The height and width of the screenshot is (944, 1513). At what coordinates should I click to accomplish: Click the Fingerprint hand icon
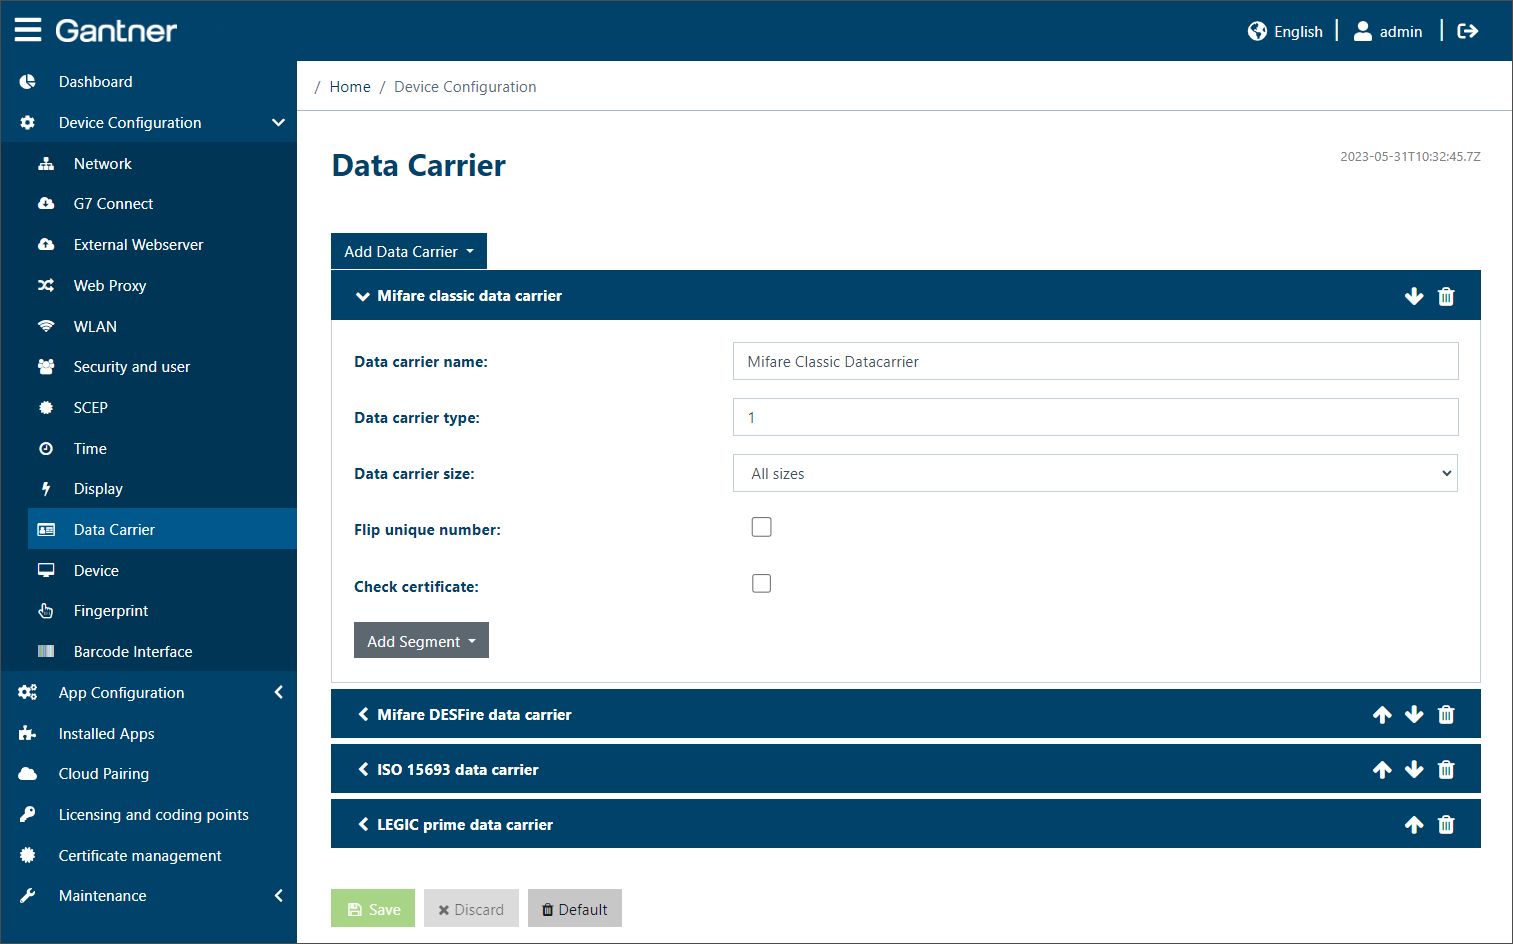pos(46,610)
